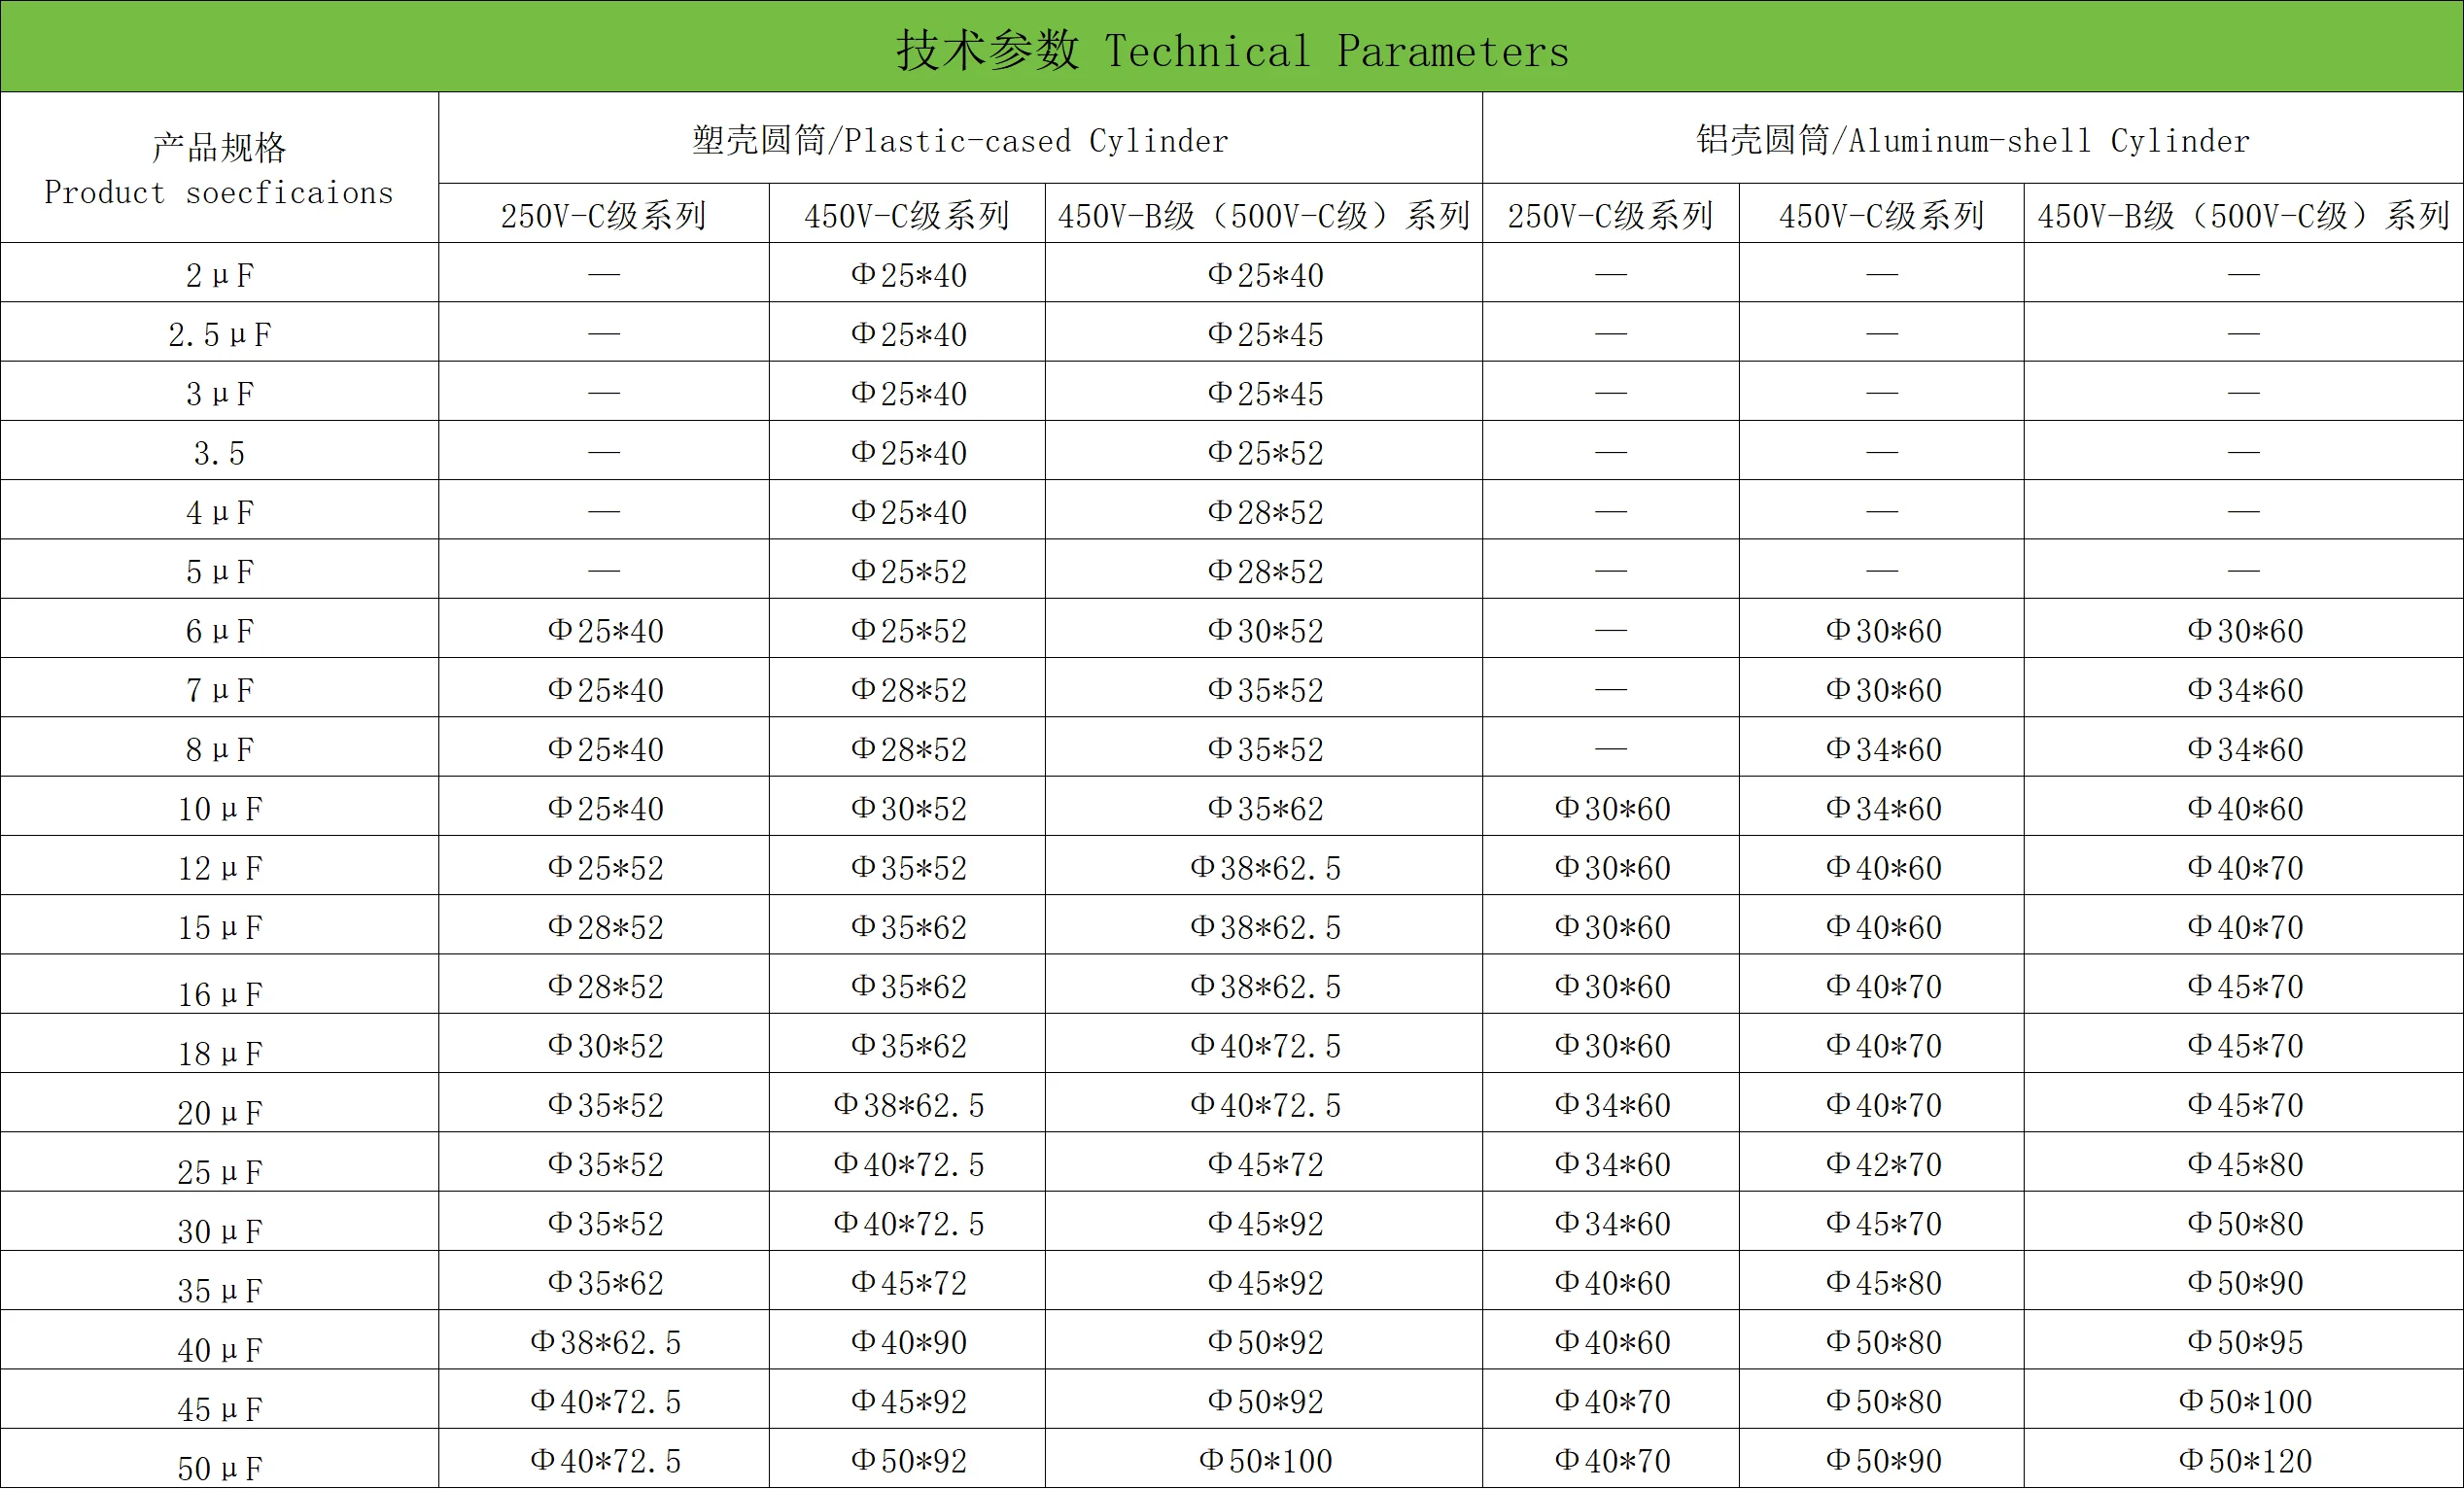Select the 450V-C column header under Plastic-cased Cylinder
The image size is (2464, 1489).
pos(907,214)
